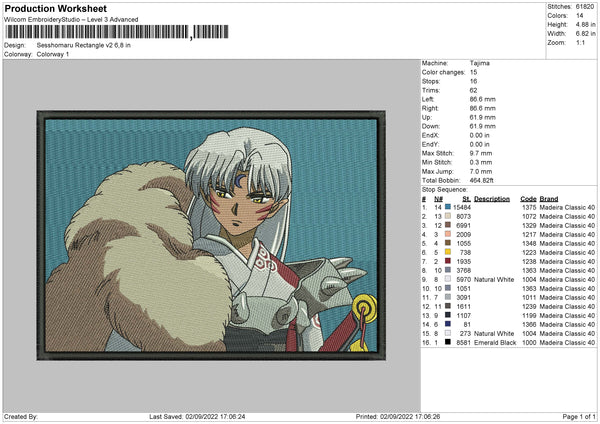The image size is (600, 424).
Task: Select the yellow swatch for code 1223
Action: [x=448, y=252]
